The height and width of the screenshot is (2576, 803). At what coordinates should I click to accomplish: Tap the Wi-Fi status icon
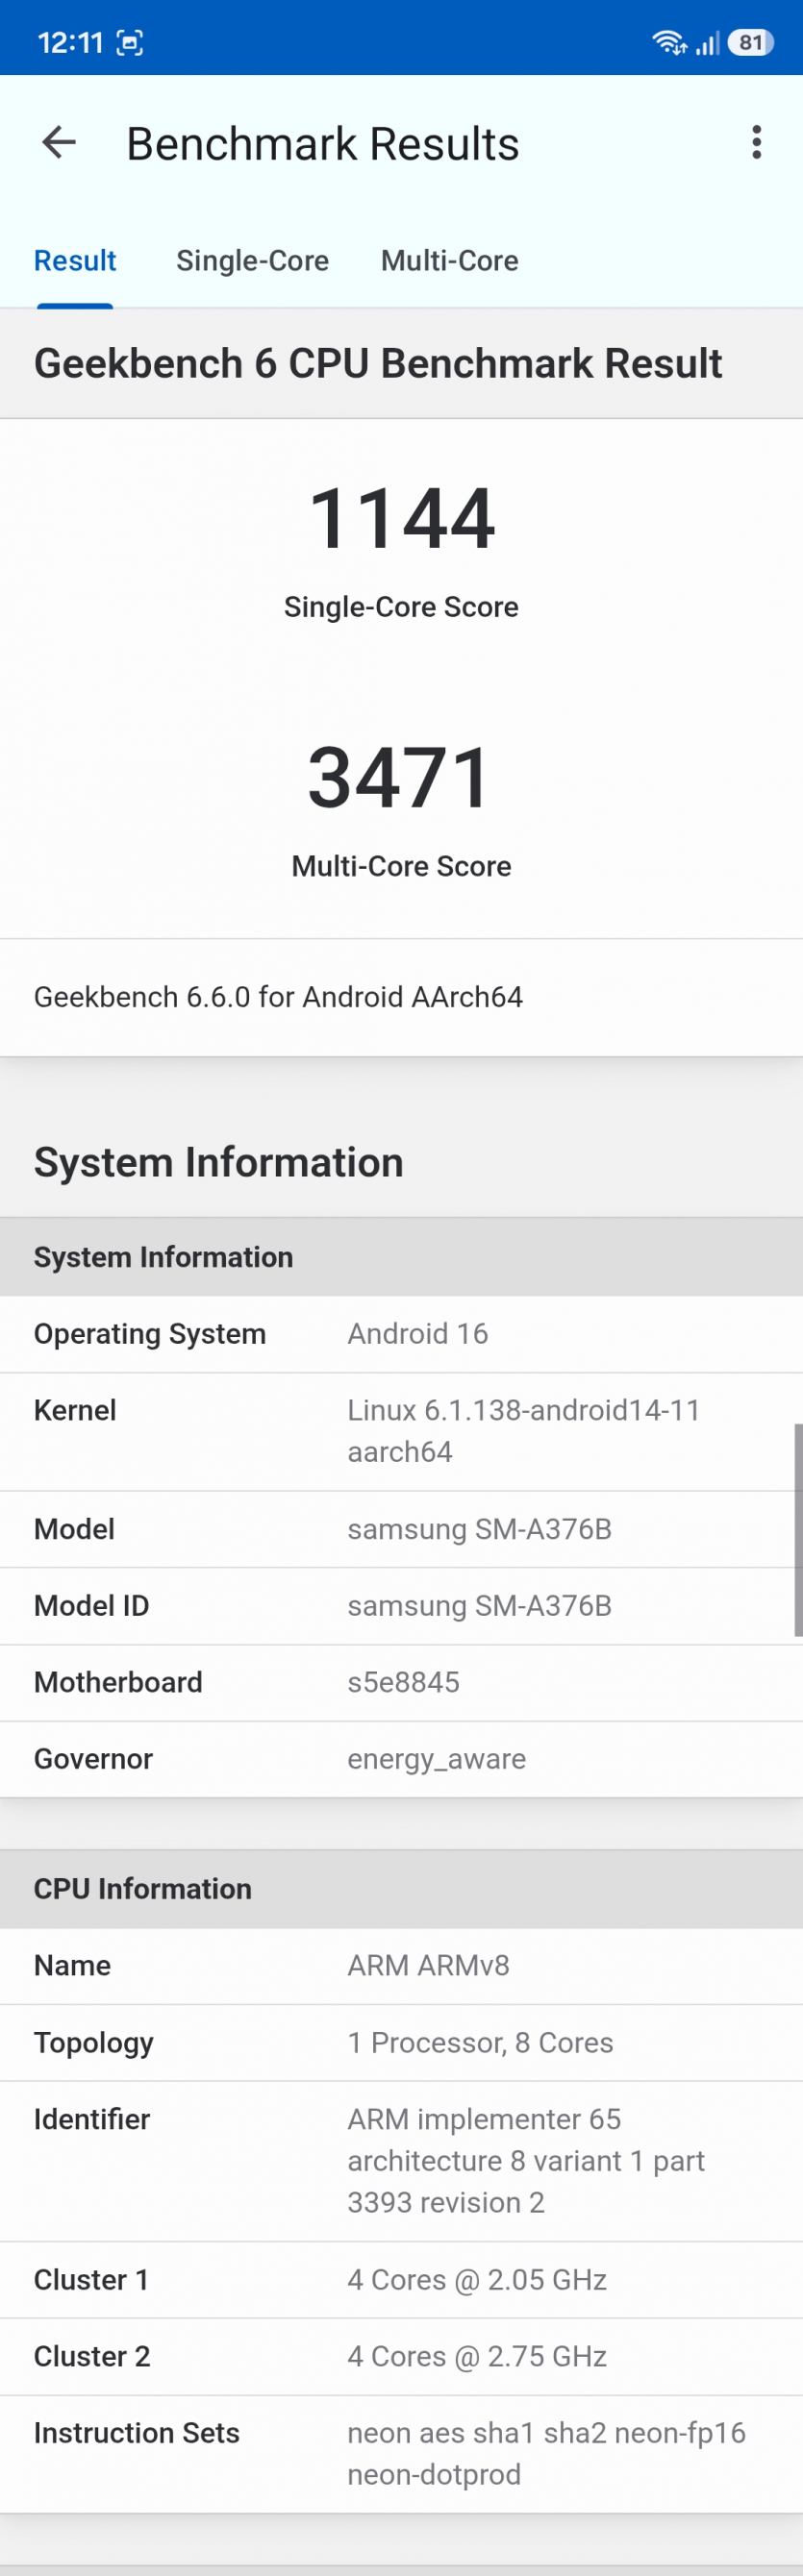click(667, 42)
